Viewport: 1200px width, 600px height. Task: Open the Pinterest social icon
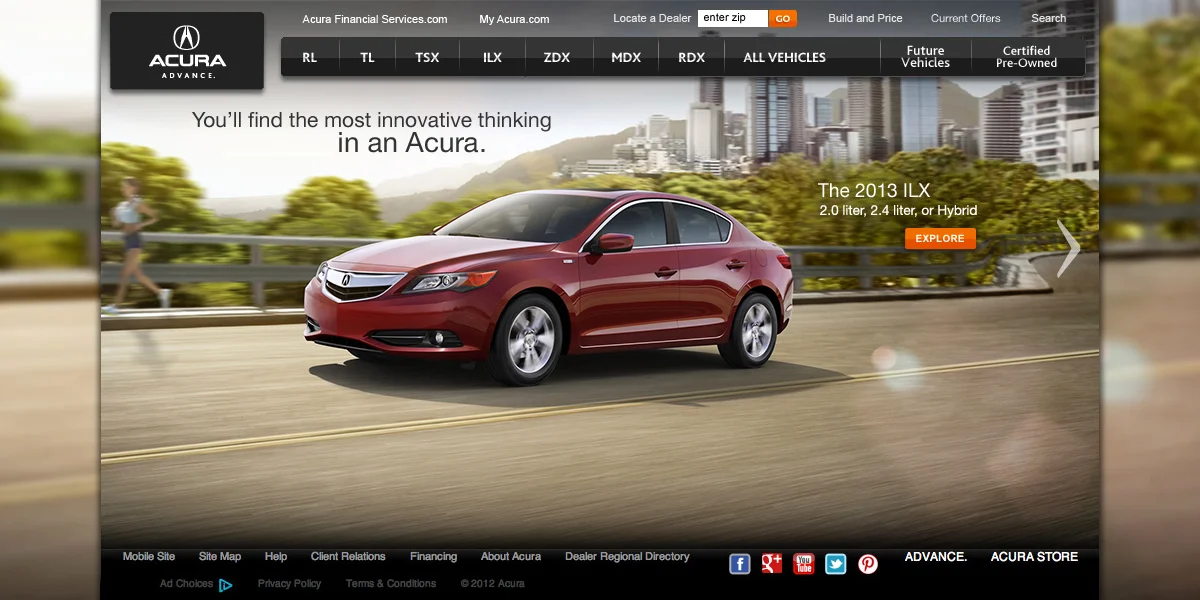(x=868, y=564)
